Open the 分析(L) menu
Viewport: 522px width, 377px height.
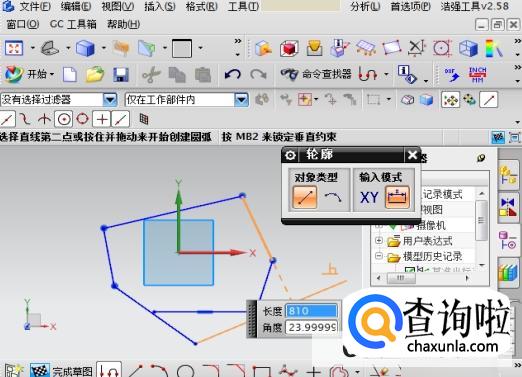coord(365,6)
